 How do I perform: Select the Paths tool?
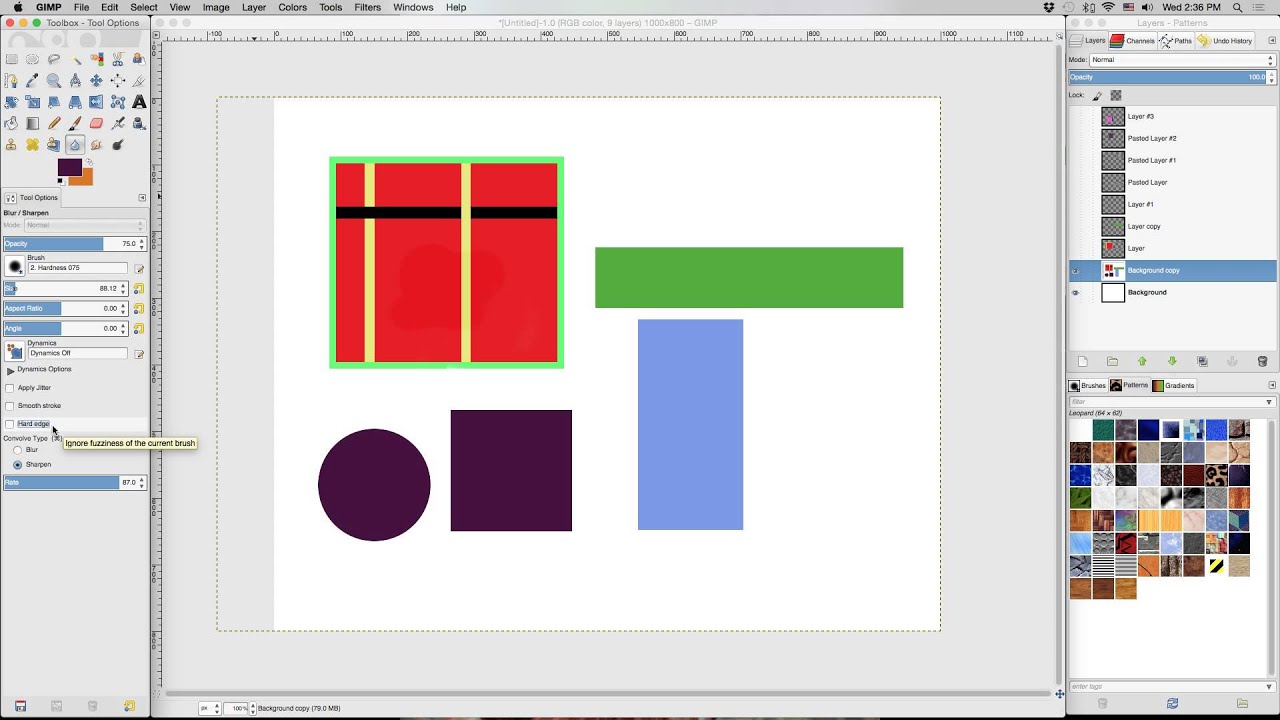[11, 80]
